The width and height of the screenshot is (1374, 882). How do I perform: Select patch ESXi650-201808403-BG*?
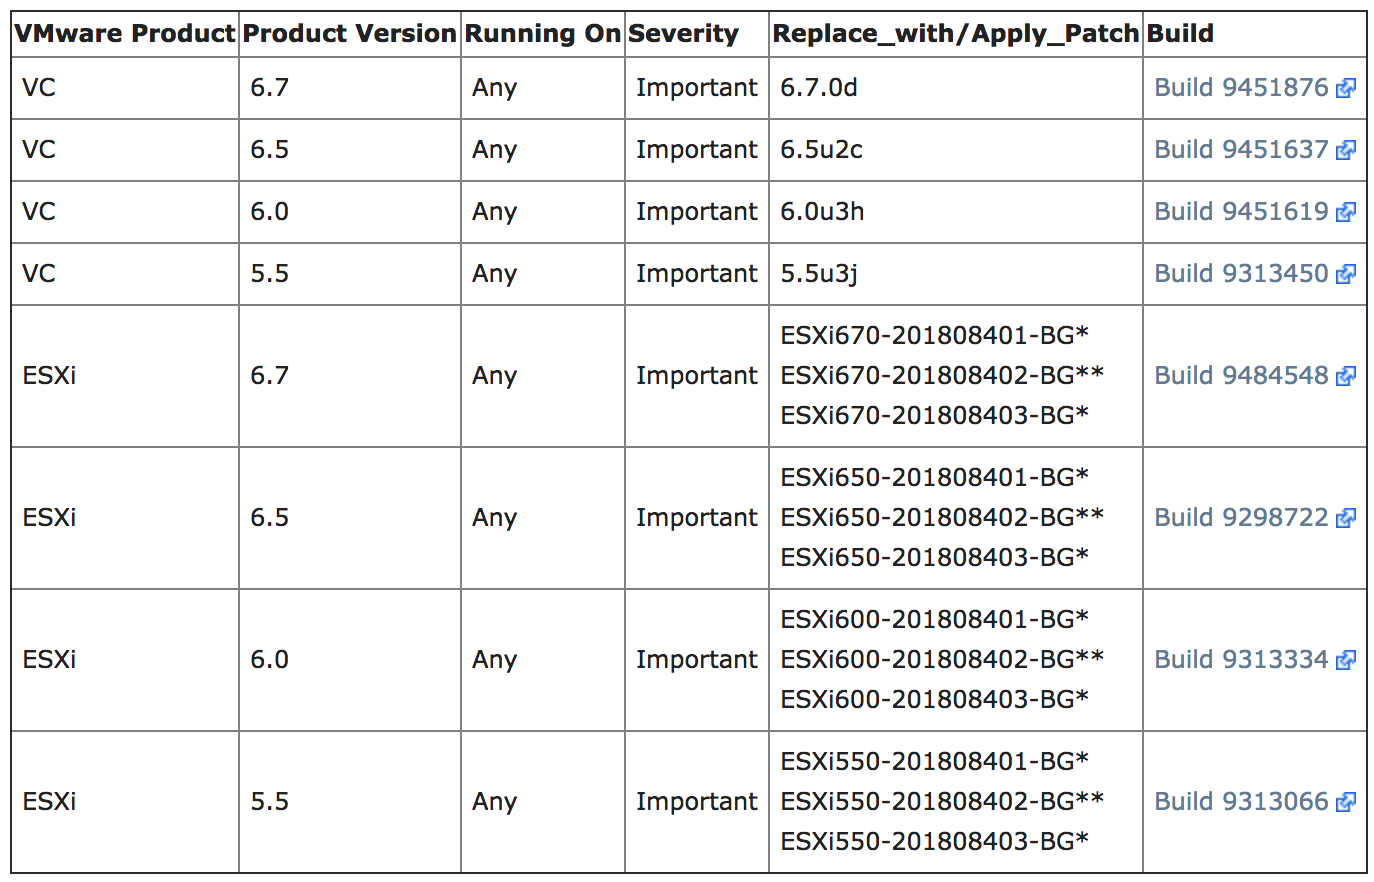(935, 558)
